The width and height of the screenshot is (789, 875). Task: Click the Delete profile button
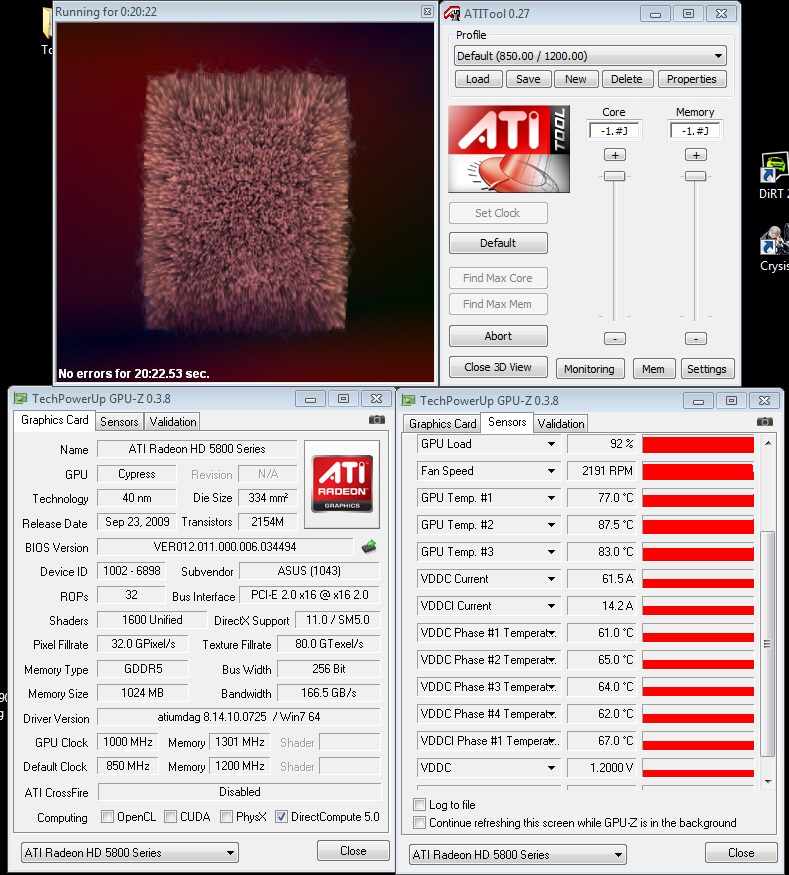coord(627,79)
